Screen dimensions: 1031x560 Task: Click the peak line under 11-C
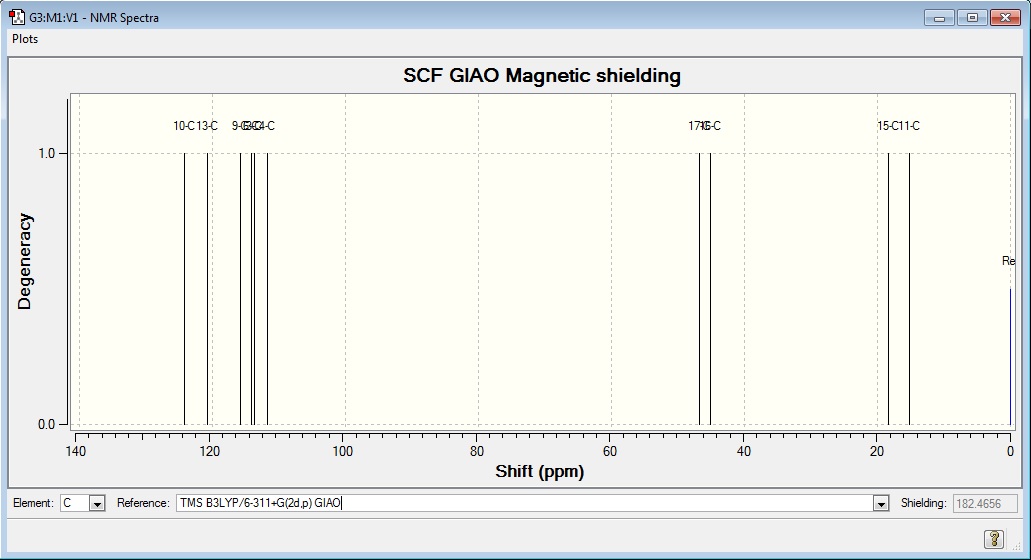(x=909, y=289)
